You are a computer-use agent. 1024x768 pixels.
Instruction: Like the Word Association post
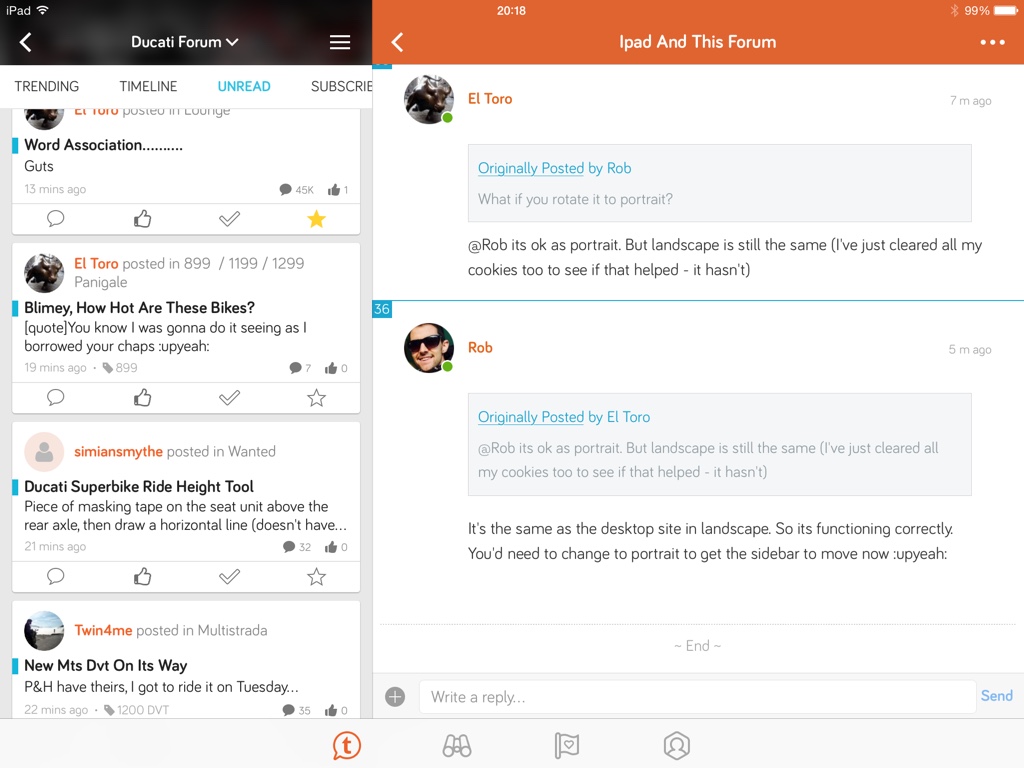[142, 219]
